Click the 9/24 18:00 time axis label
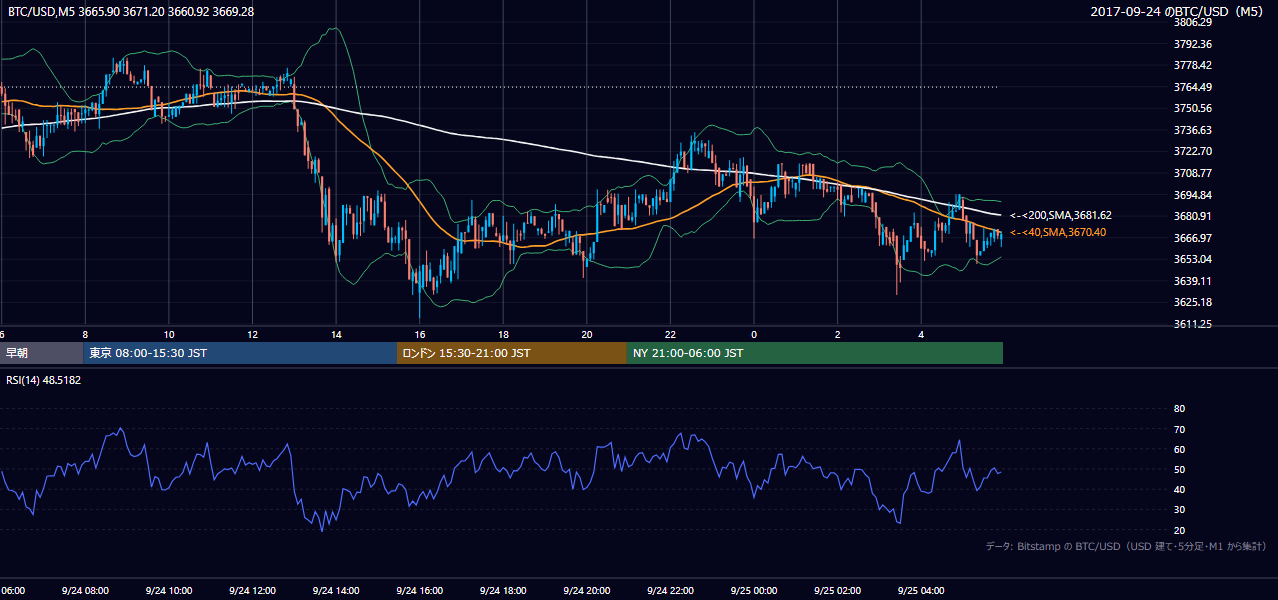The width and height of the screenshot is (1278, 600). pos(503,590)
